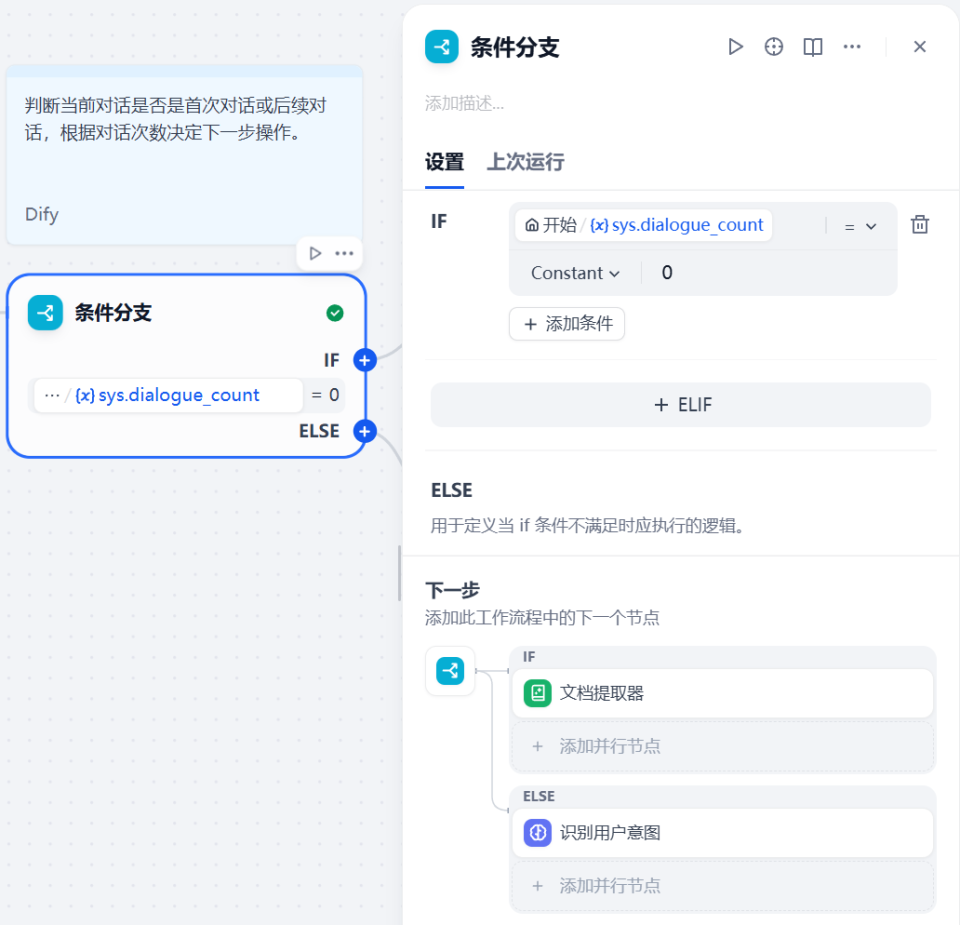Open the = operator dropdown

tap(858, 225)
